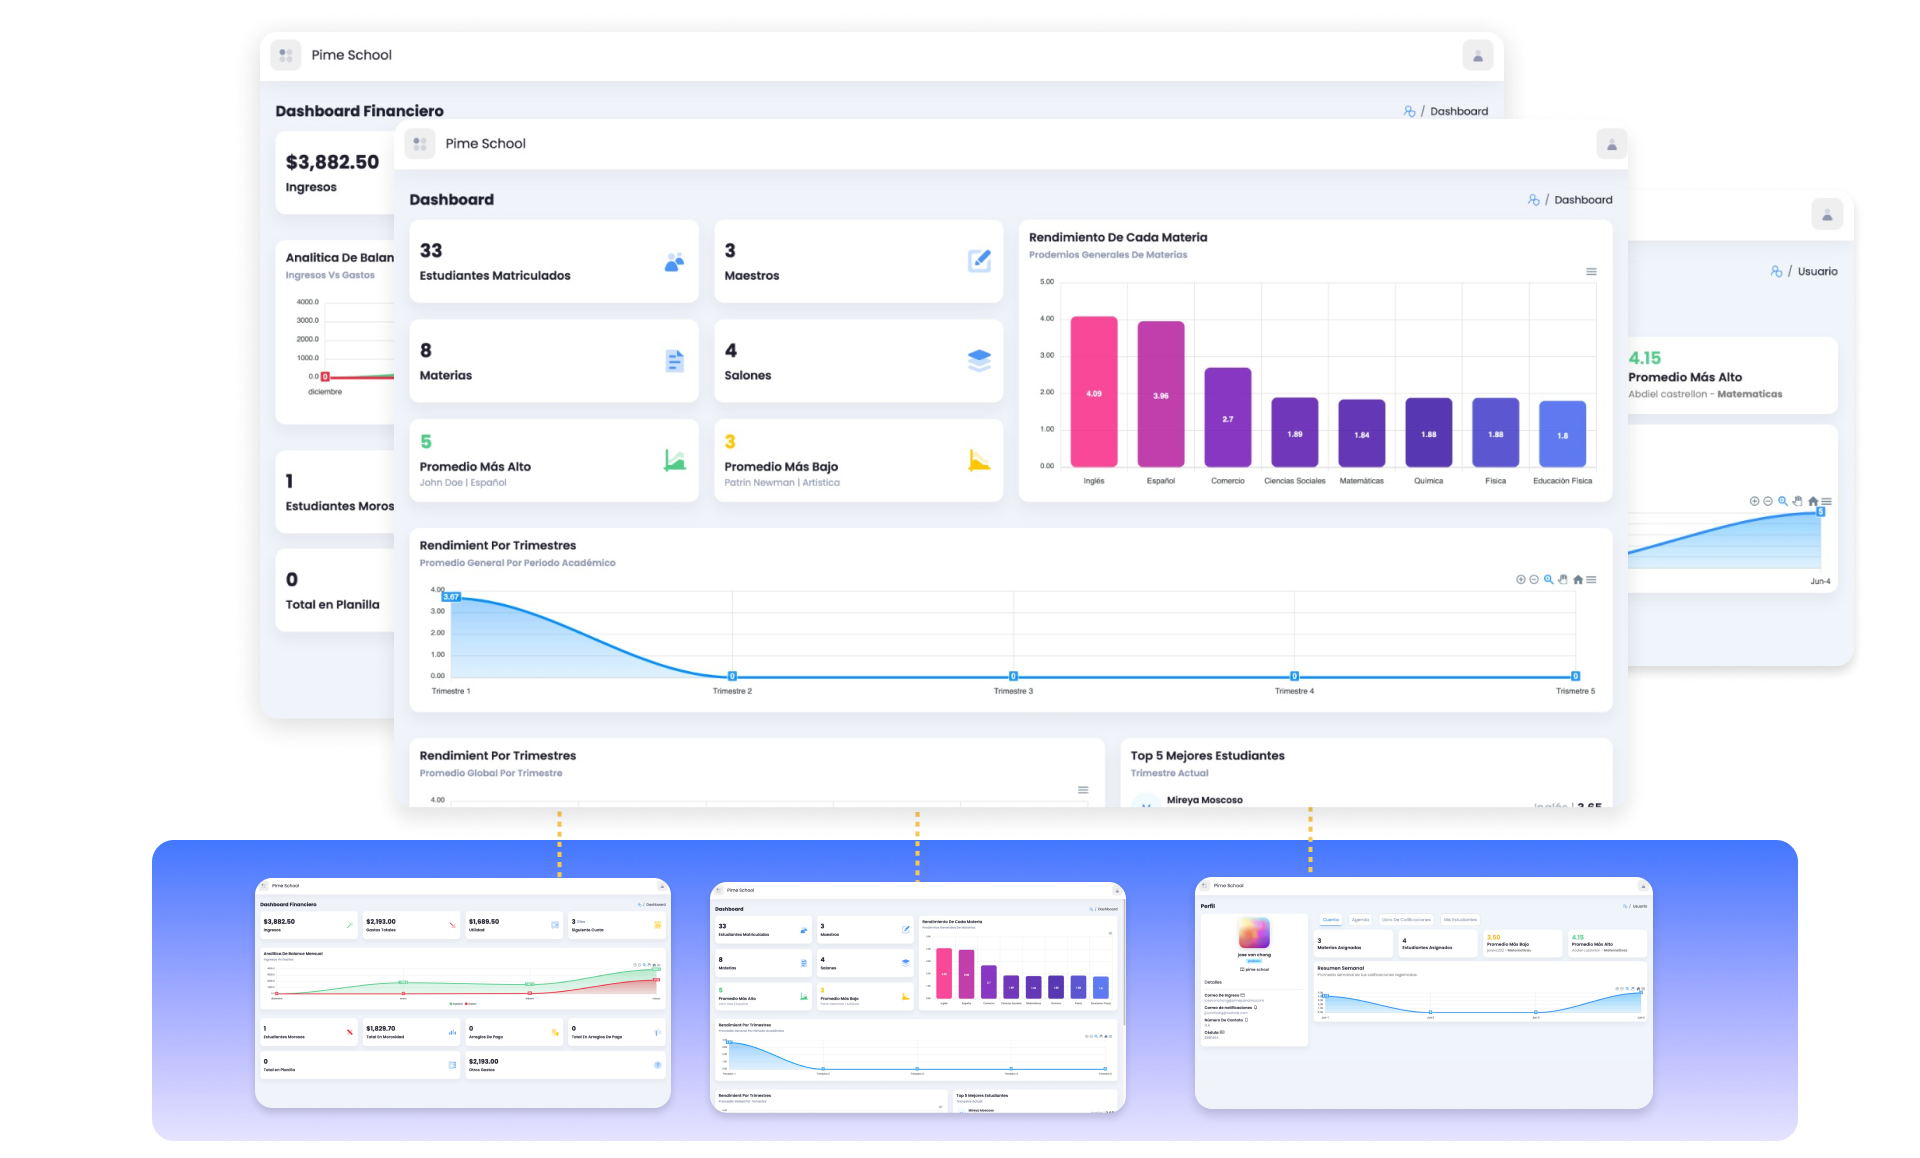Open the financial dashboard thumbnail preview
This screenshot has height=1158, width=1920.
(x=463, y=993)
